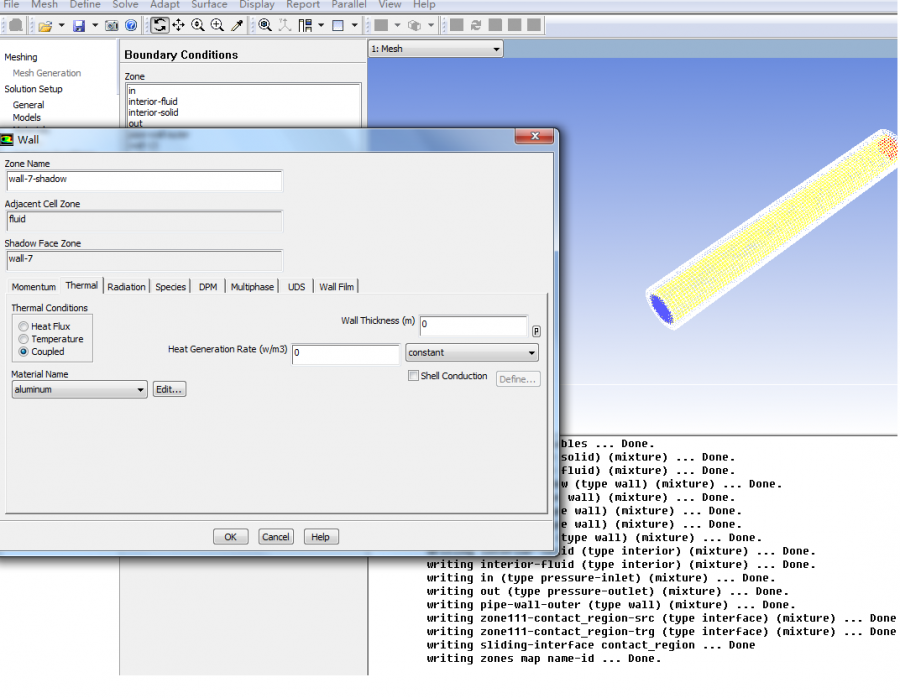The image size is (900, 698).
Task: Open the Mesh menu
Action: (44, 5)
